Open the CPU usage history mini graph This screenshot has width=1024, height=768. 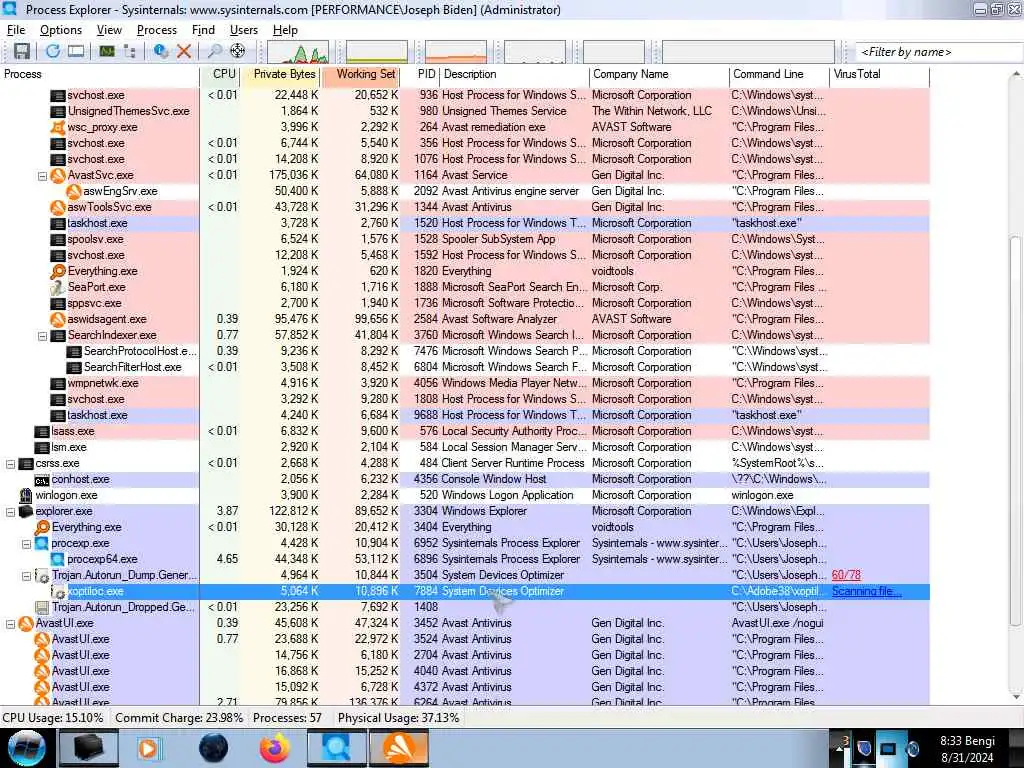(298, 52)
